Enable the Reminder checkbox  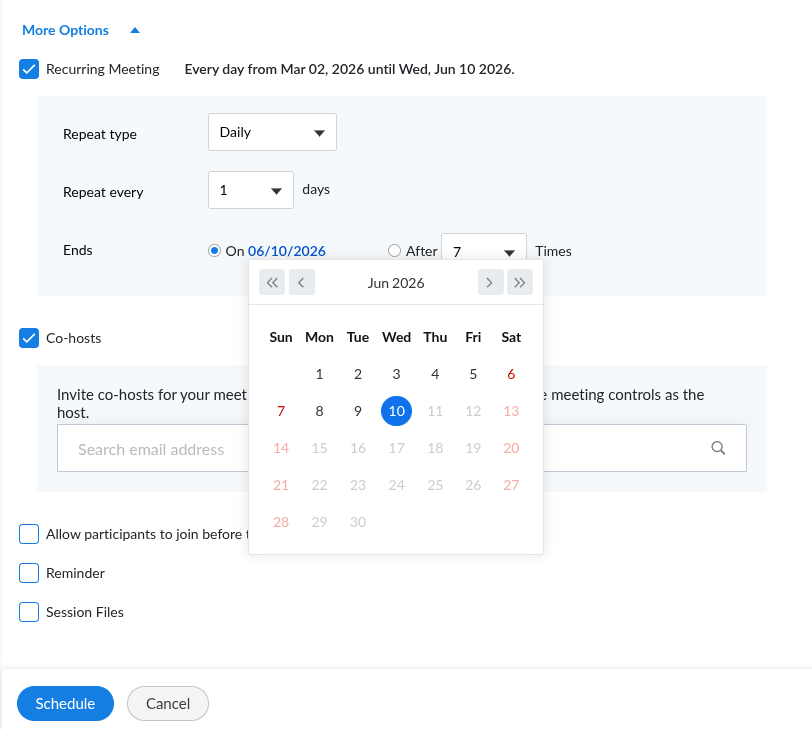coord(29,573)
